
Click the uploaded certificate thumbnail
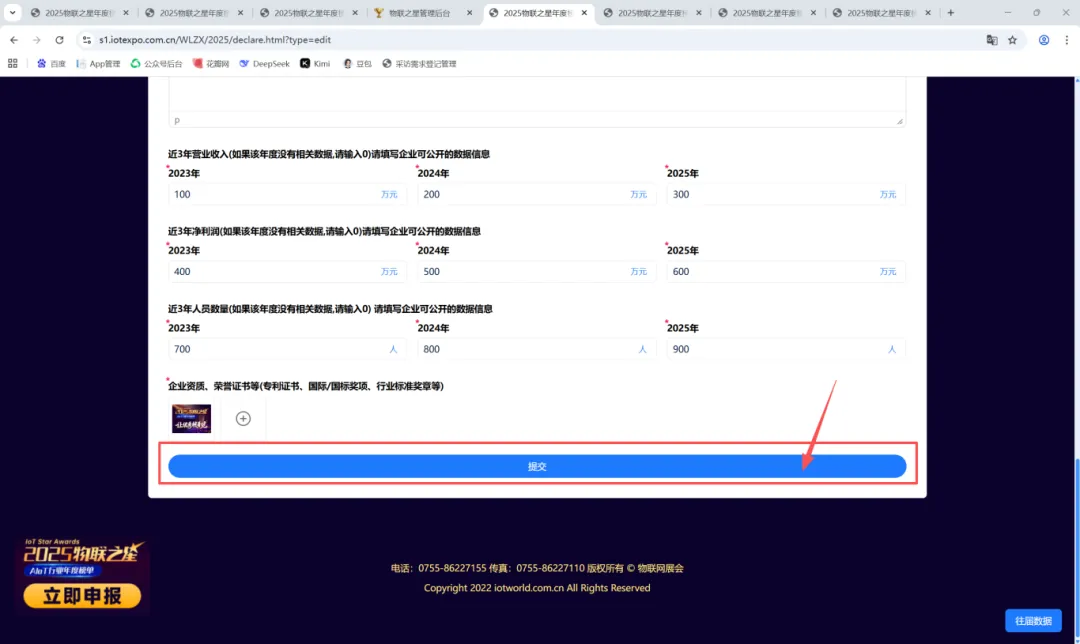click(x=191, y=418)
